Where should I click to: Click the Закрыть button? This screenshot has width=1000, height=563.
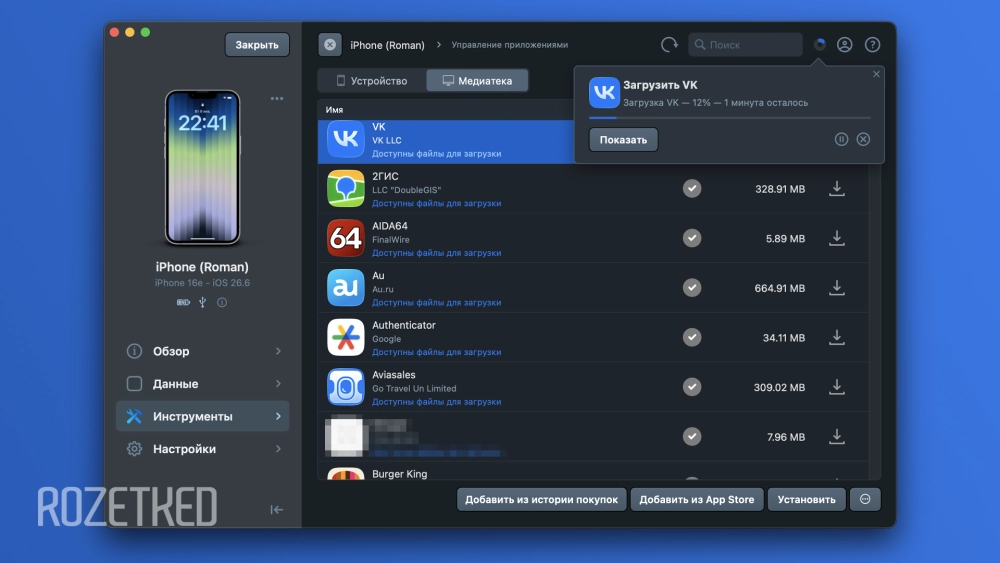tap(257, 45)
